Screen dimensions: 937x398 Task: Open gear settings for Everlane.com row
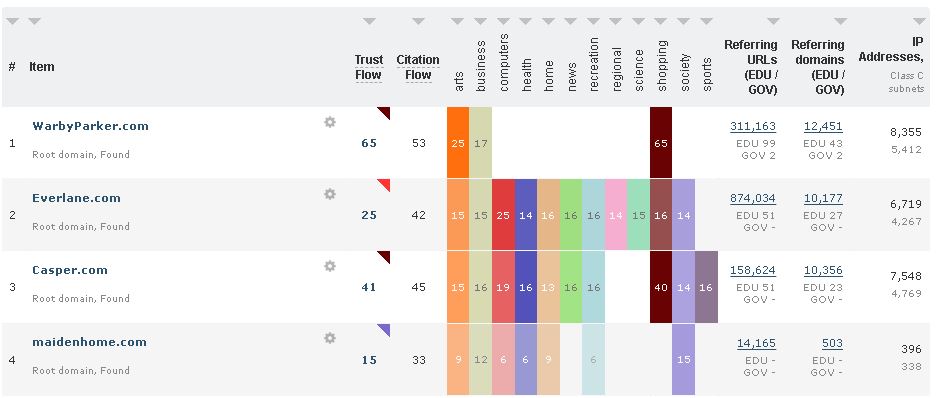(x=330, y=194)
